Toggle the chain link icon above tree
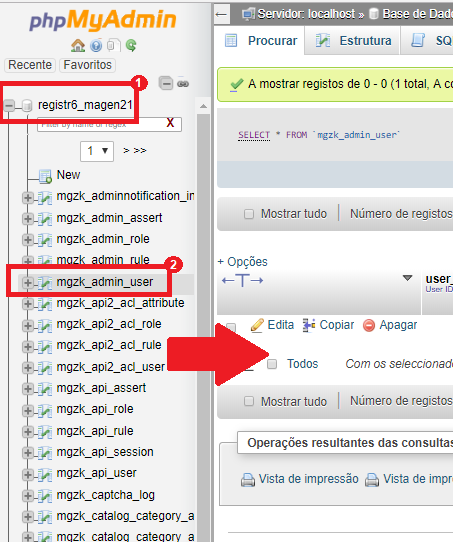The width and height of the screenshot is (453, 542). 183,84
